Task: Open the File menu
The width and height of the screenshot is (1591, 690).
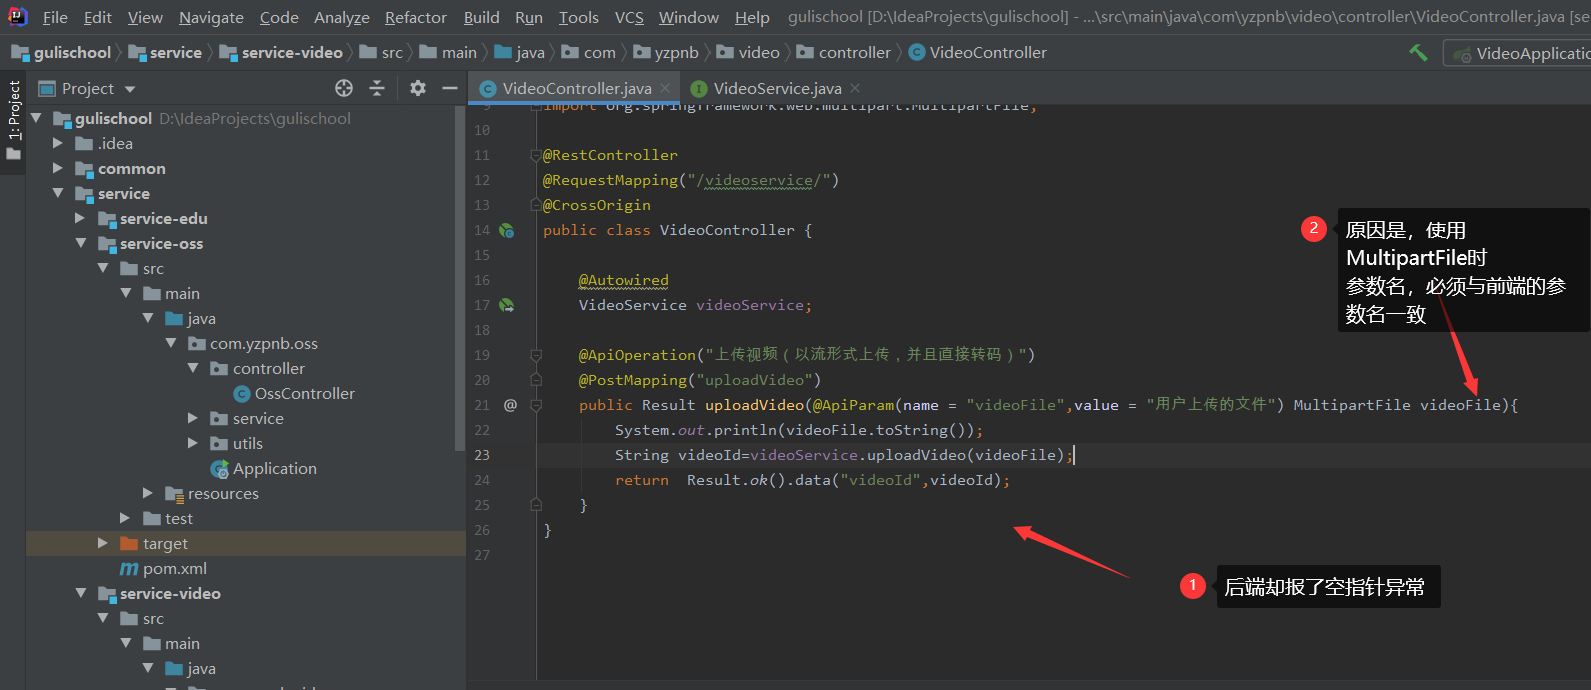Action: [55, 17]
